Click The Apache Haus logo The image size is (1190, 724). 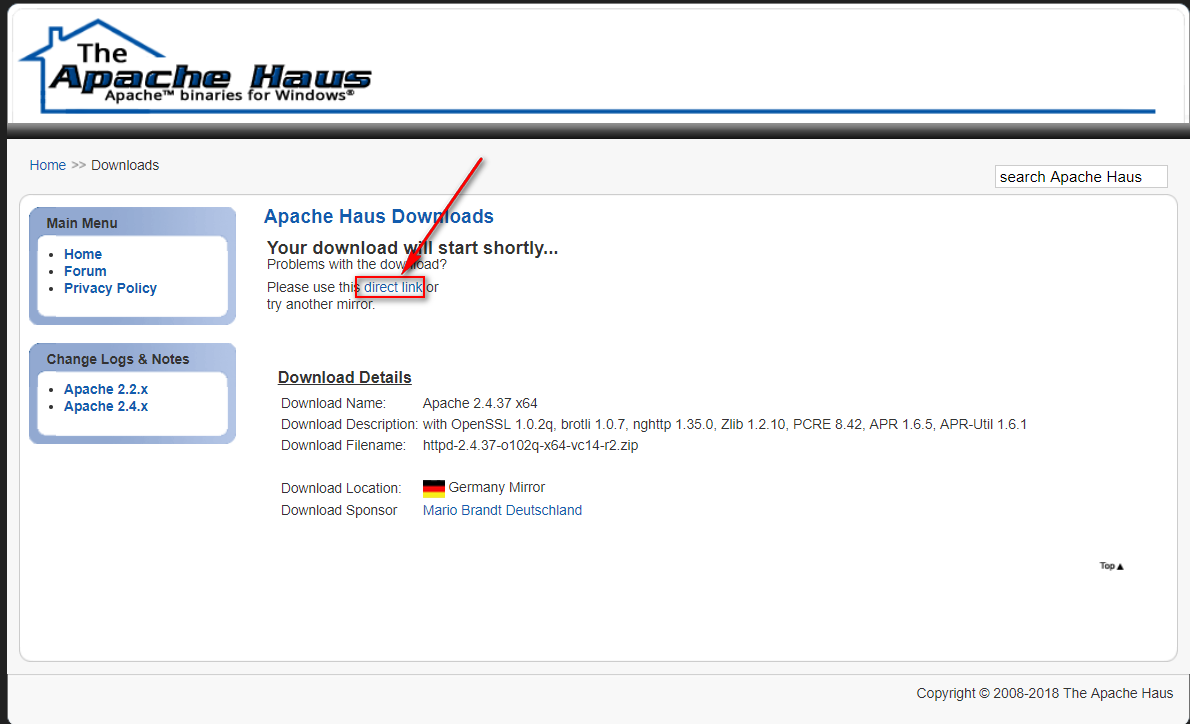[196, 66]
